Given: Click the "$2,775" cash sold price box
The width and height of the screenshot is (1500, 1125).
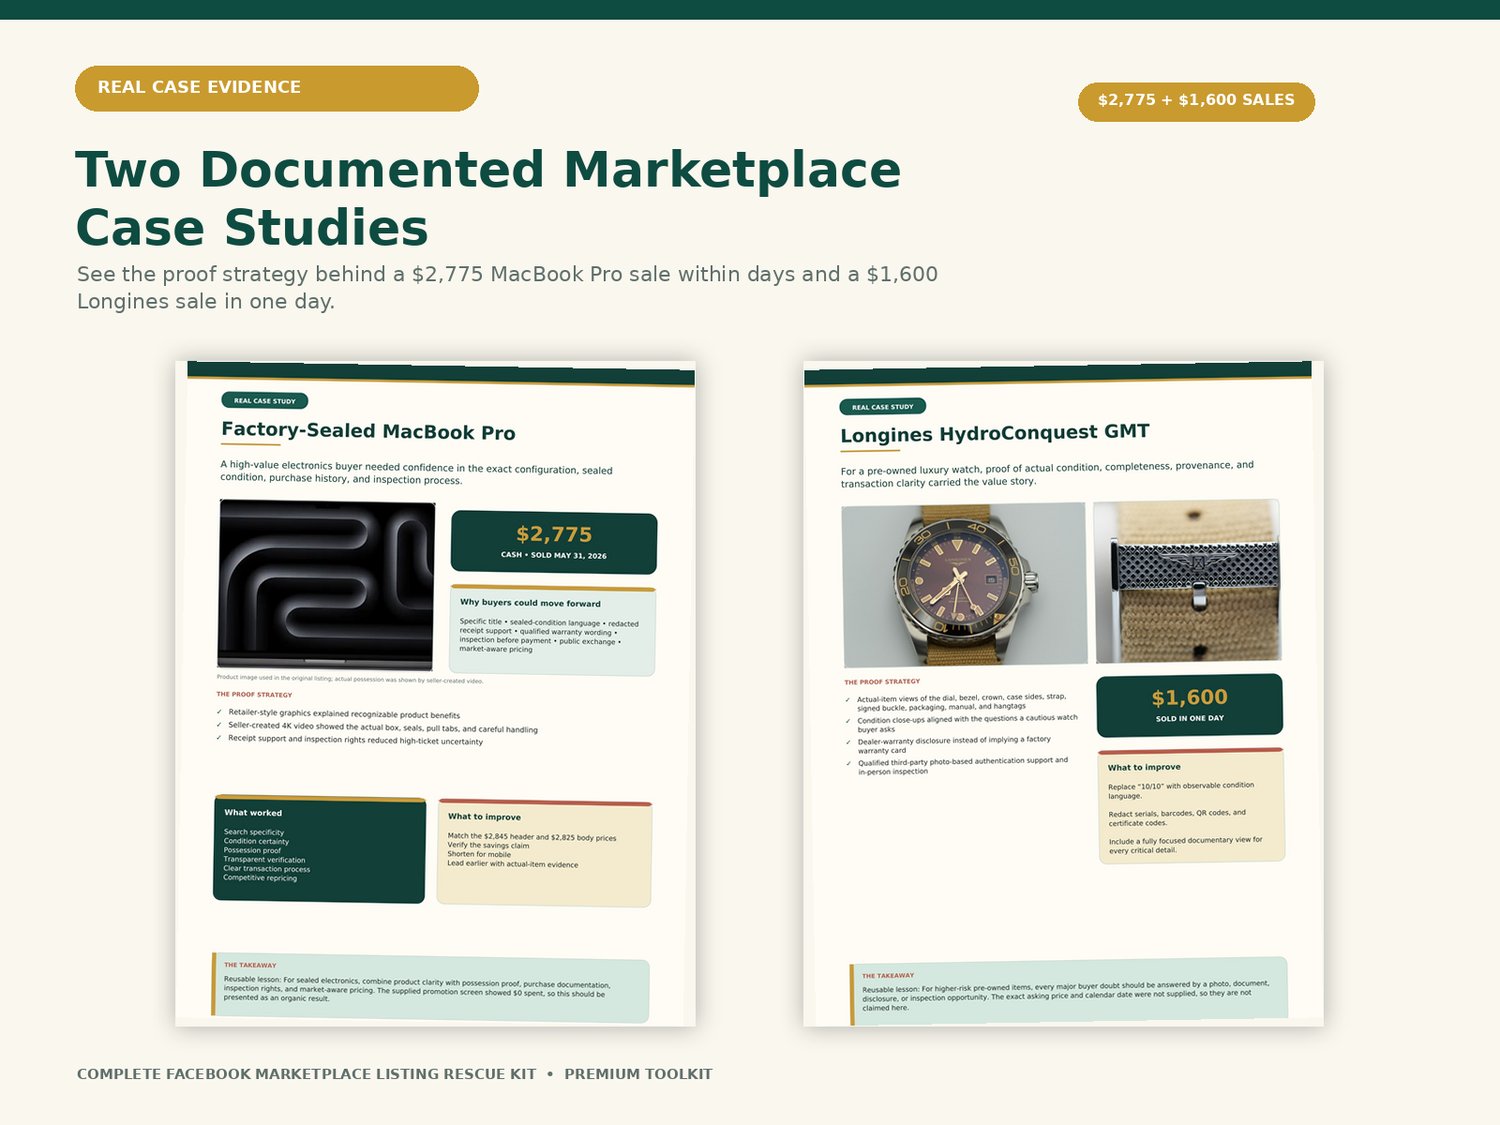Looking at the screenshot, I should pyautogui.click(x=554, y=542).
